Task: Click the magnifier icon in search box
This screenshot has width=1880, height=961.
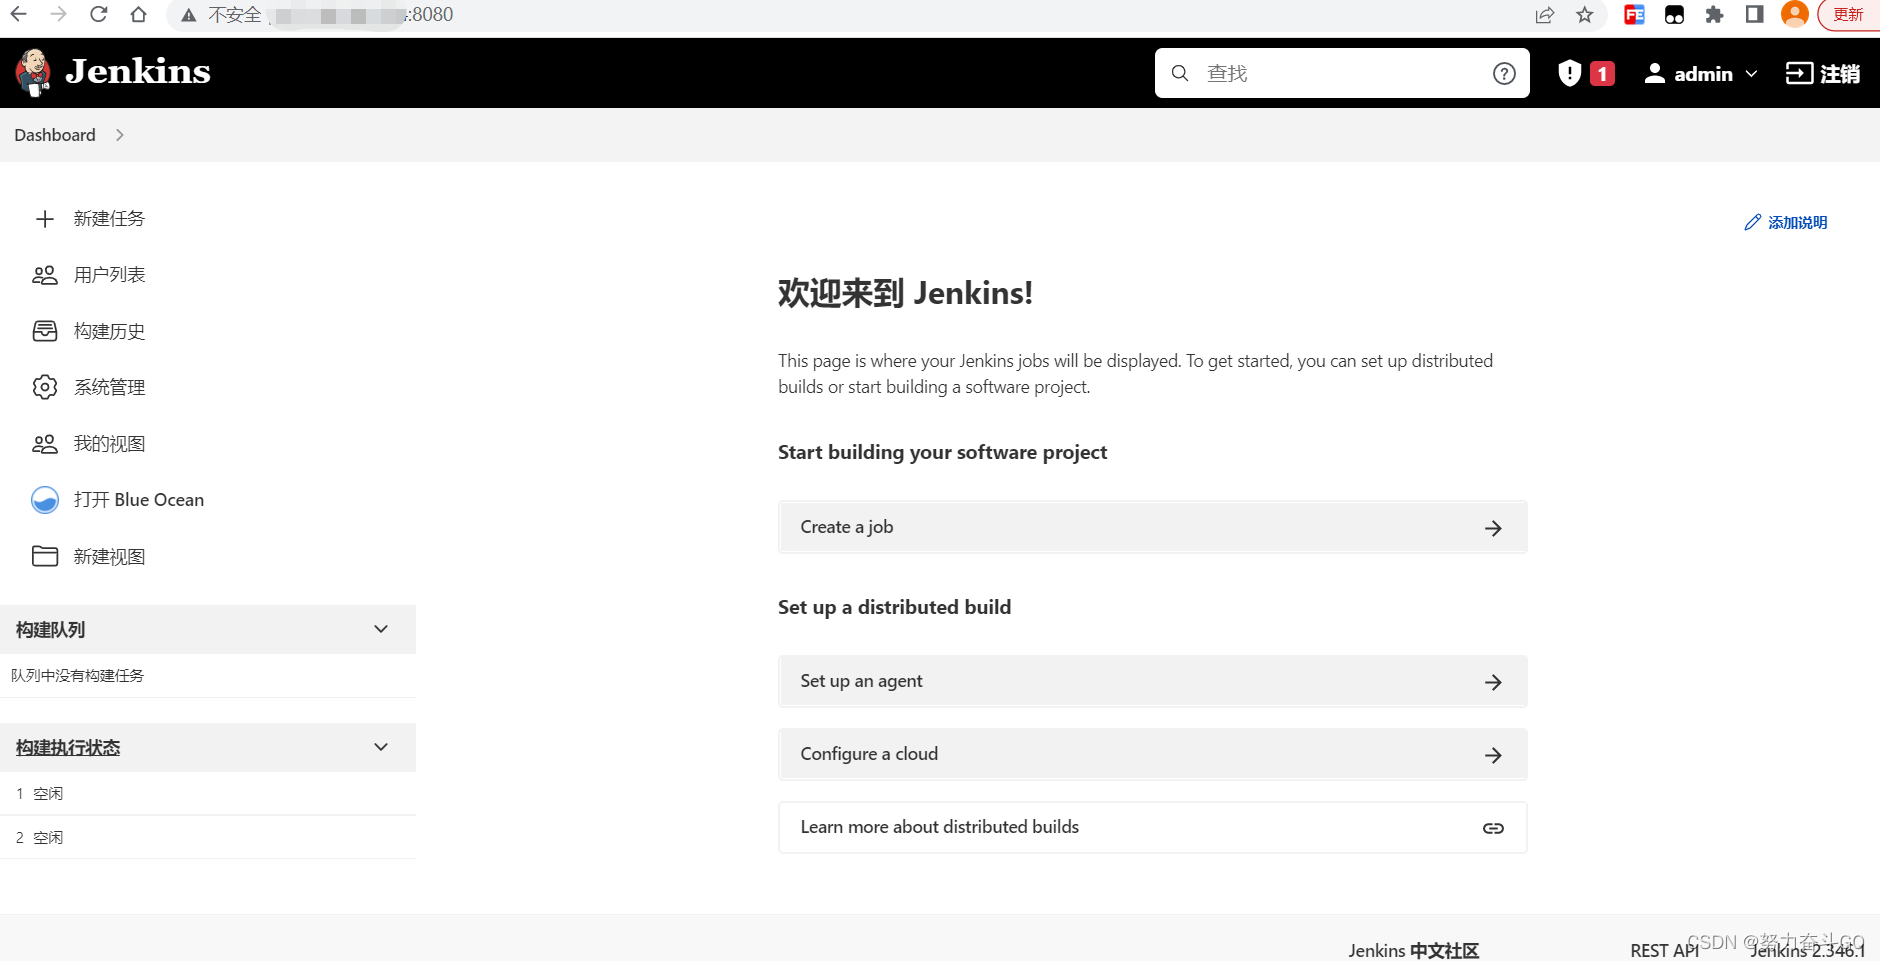Action: click(1180, 73)
